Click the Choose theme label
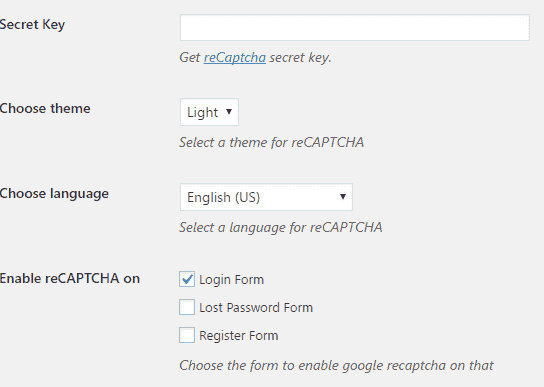 click(45, 109)
